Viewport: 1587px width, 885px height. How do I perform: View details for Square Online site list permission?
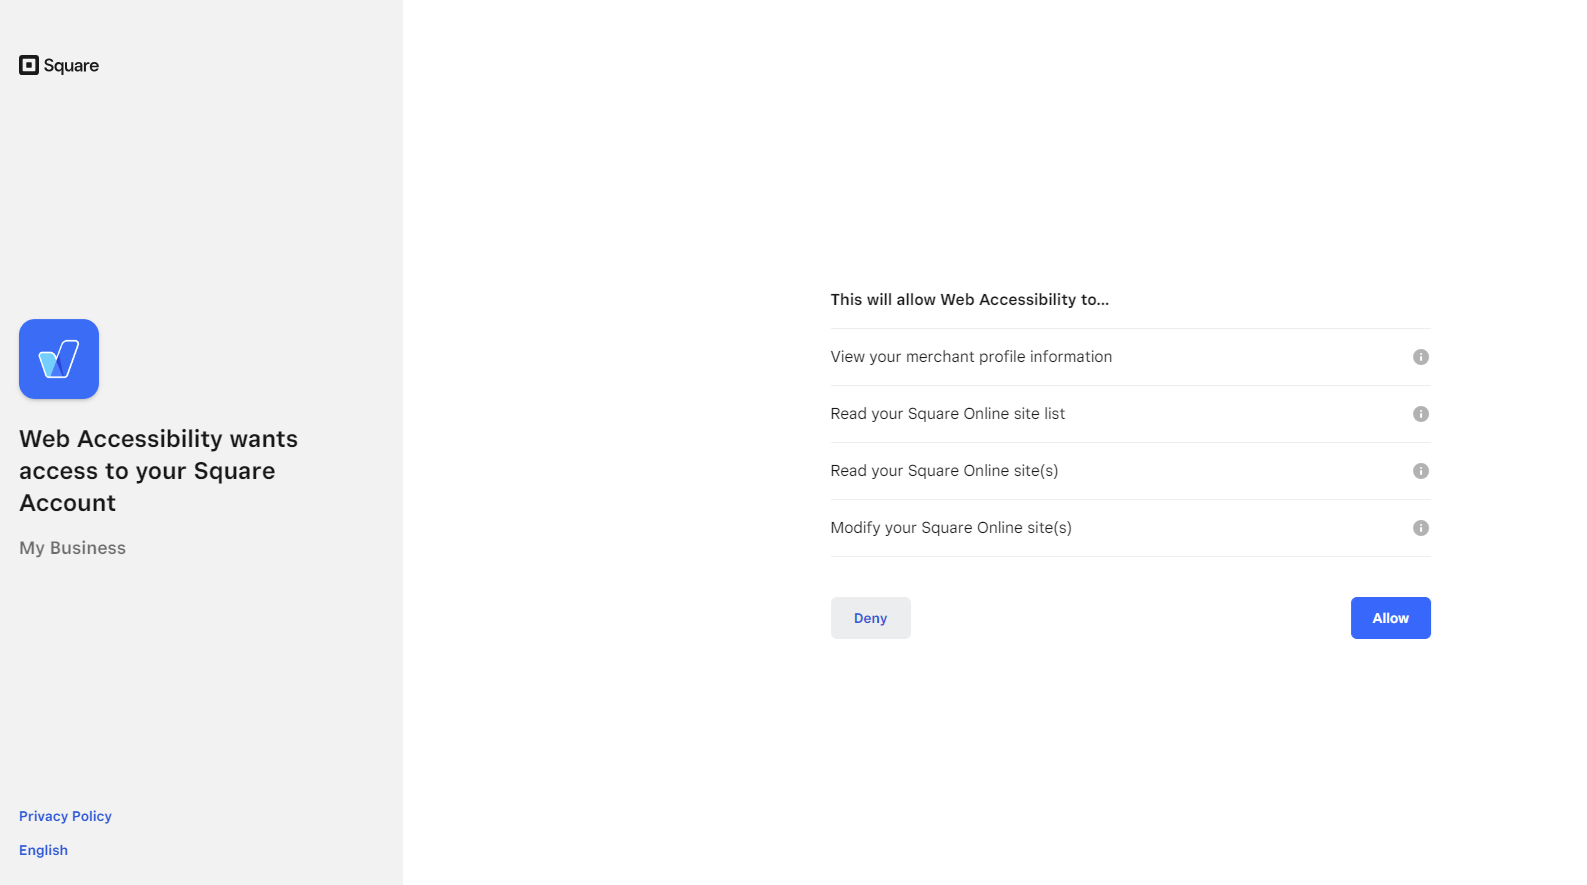pos(1421,414)
